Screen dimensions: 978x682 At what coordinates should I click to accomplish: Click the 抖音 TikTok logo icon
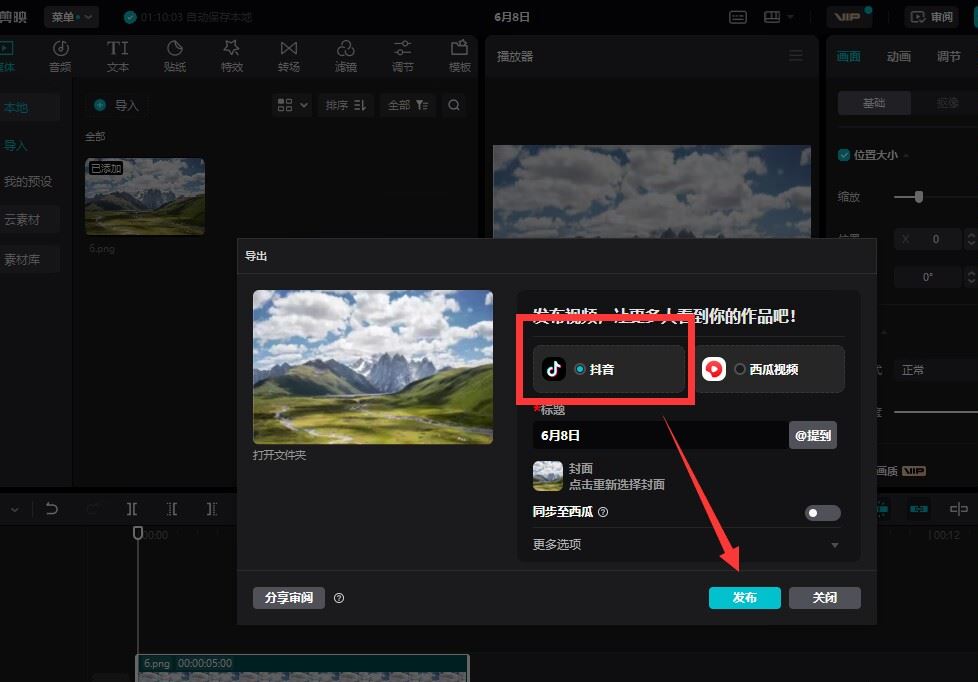coord(553,369)
